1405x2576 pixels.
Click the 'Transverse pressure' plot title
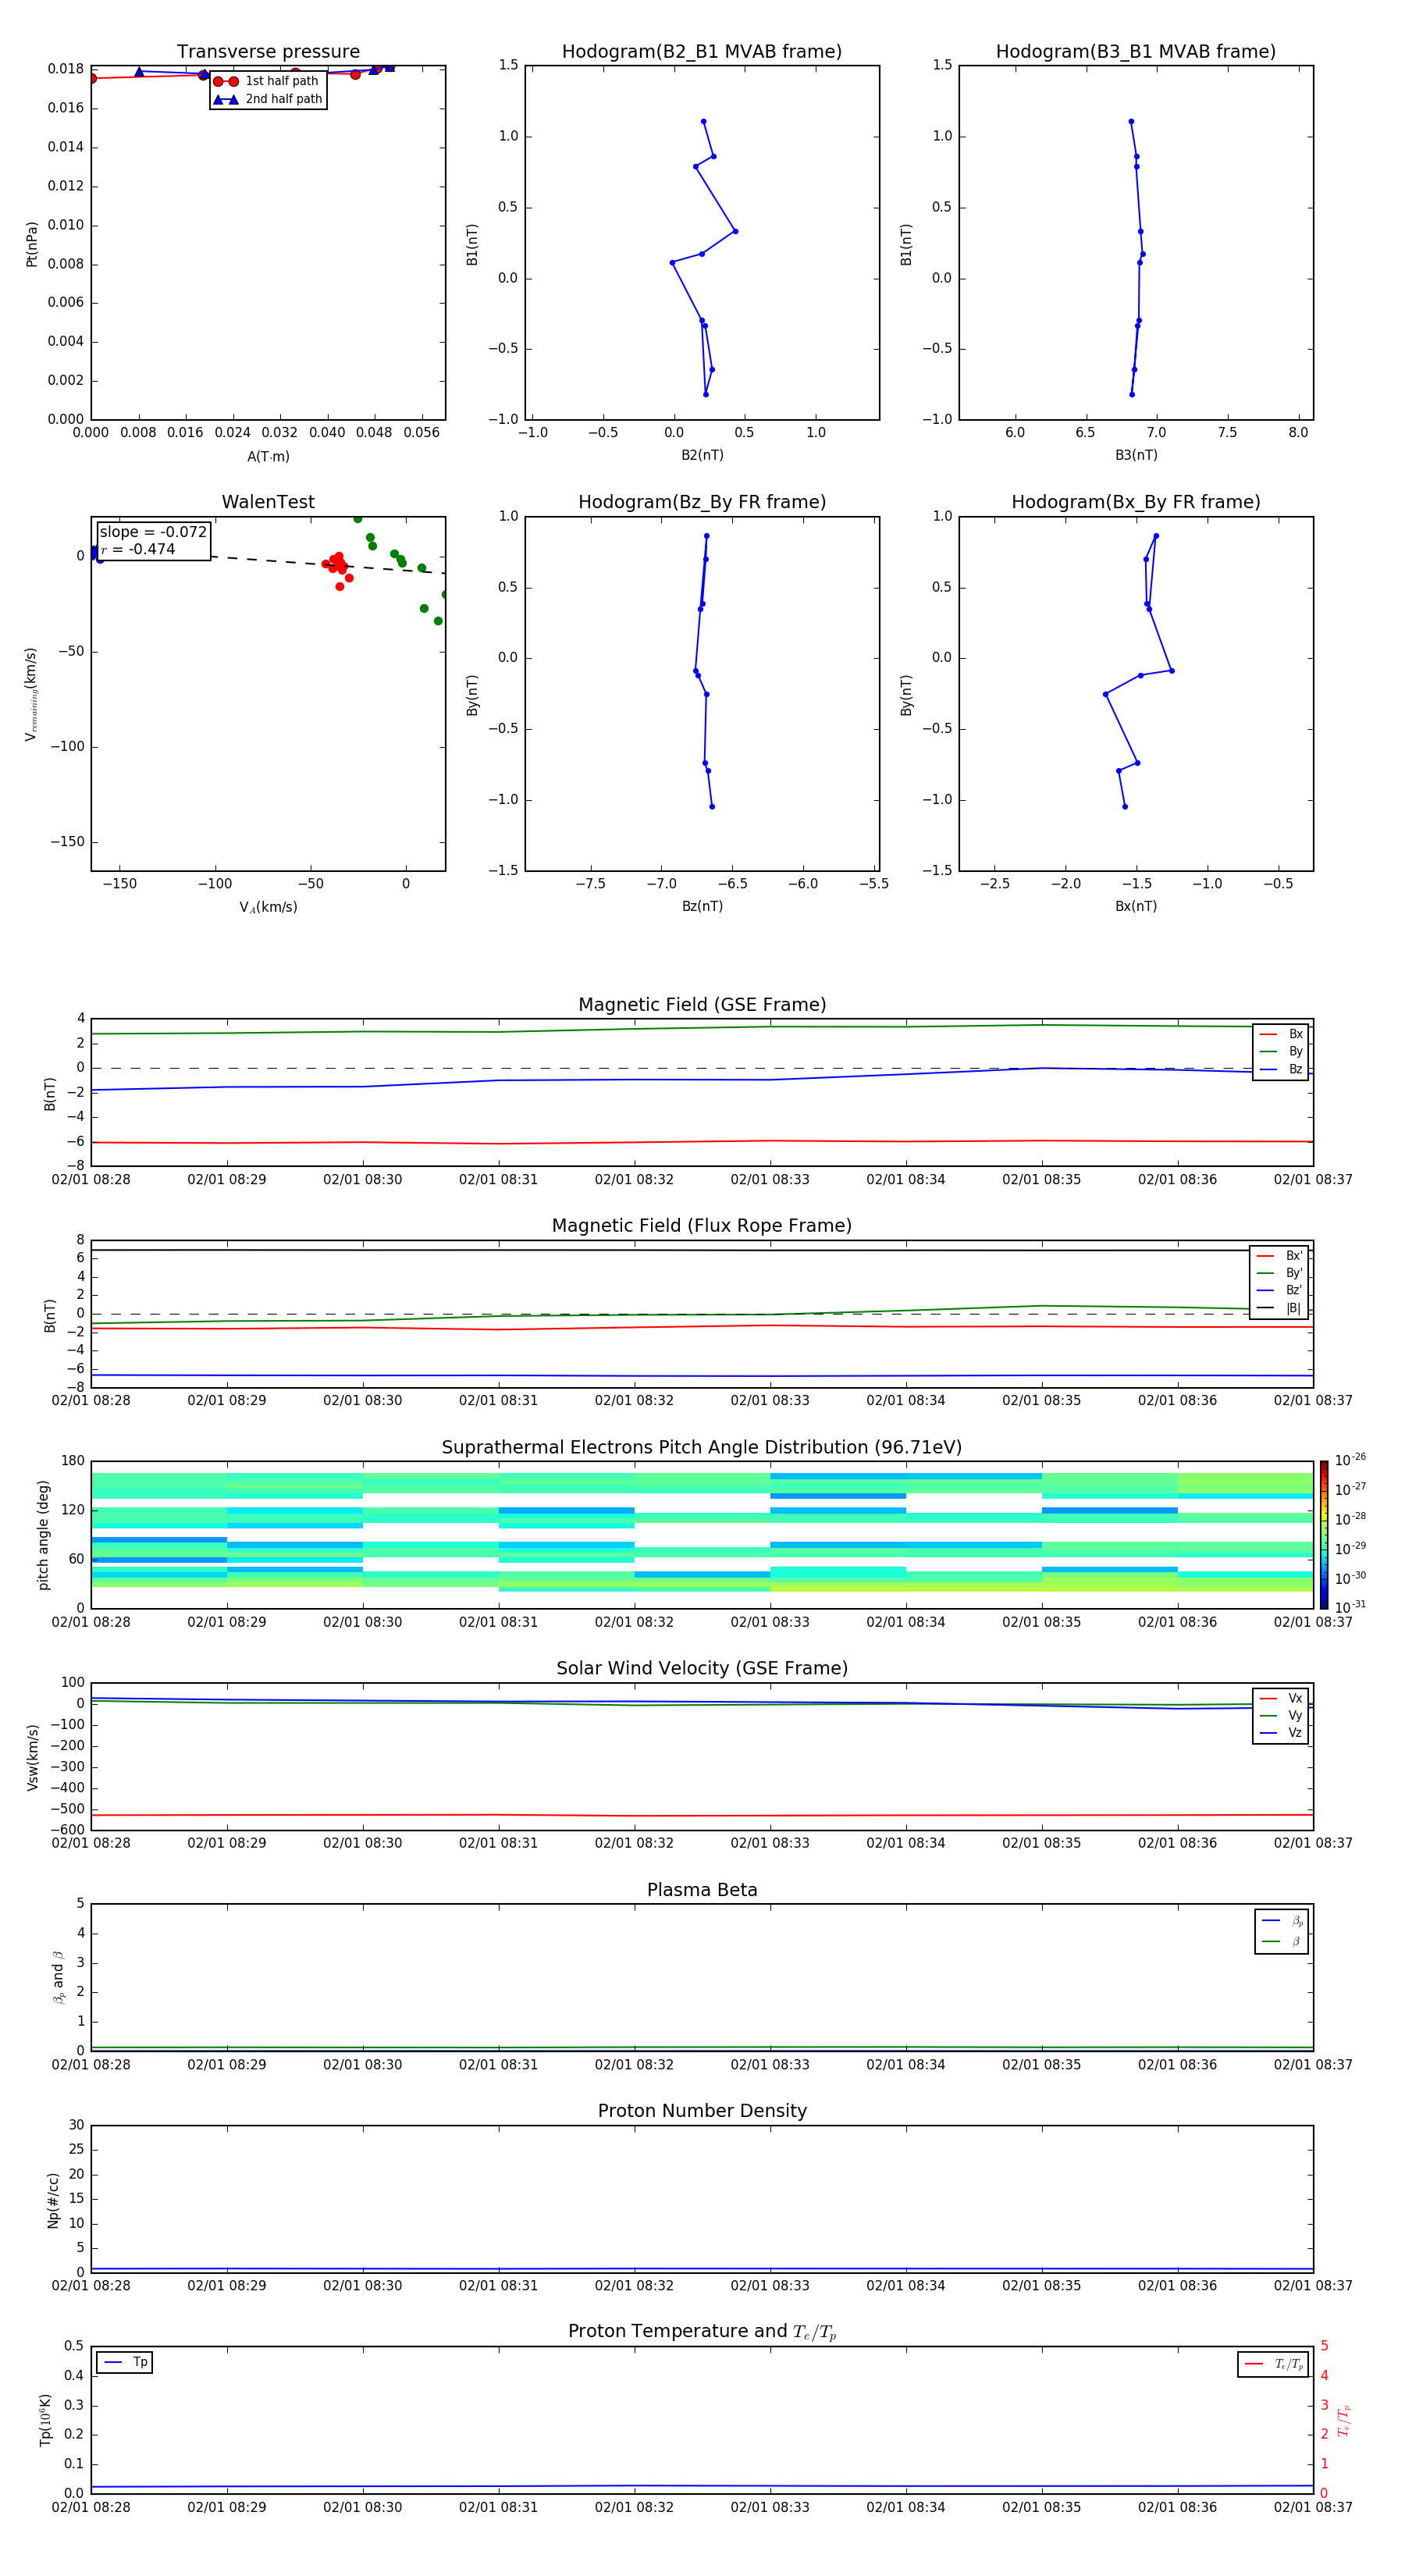(x=268, y=51)
